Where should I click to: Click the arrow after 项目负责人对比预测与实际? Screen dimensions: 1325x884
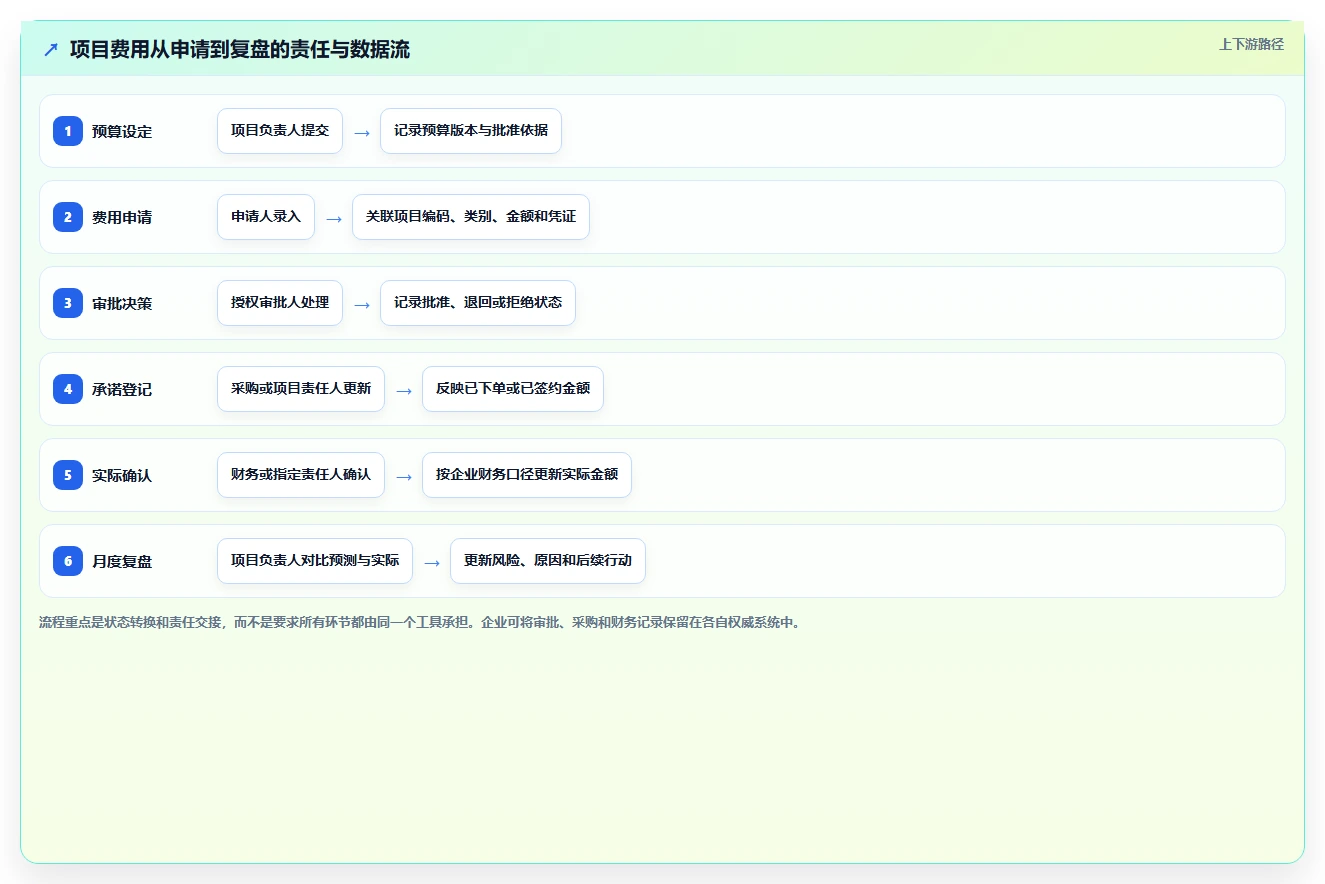tap(432, 562)
